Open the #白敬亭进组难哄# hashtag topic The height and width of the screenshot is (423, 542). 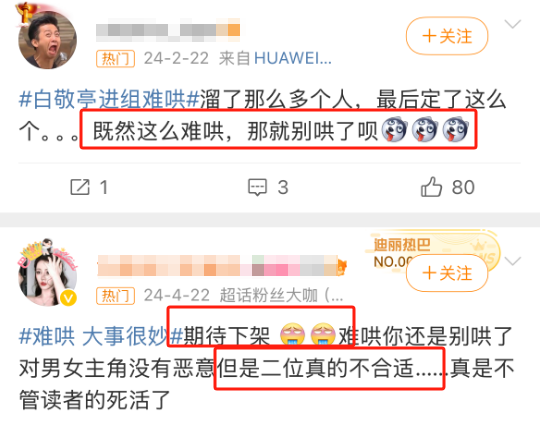point(109,100)
